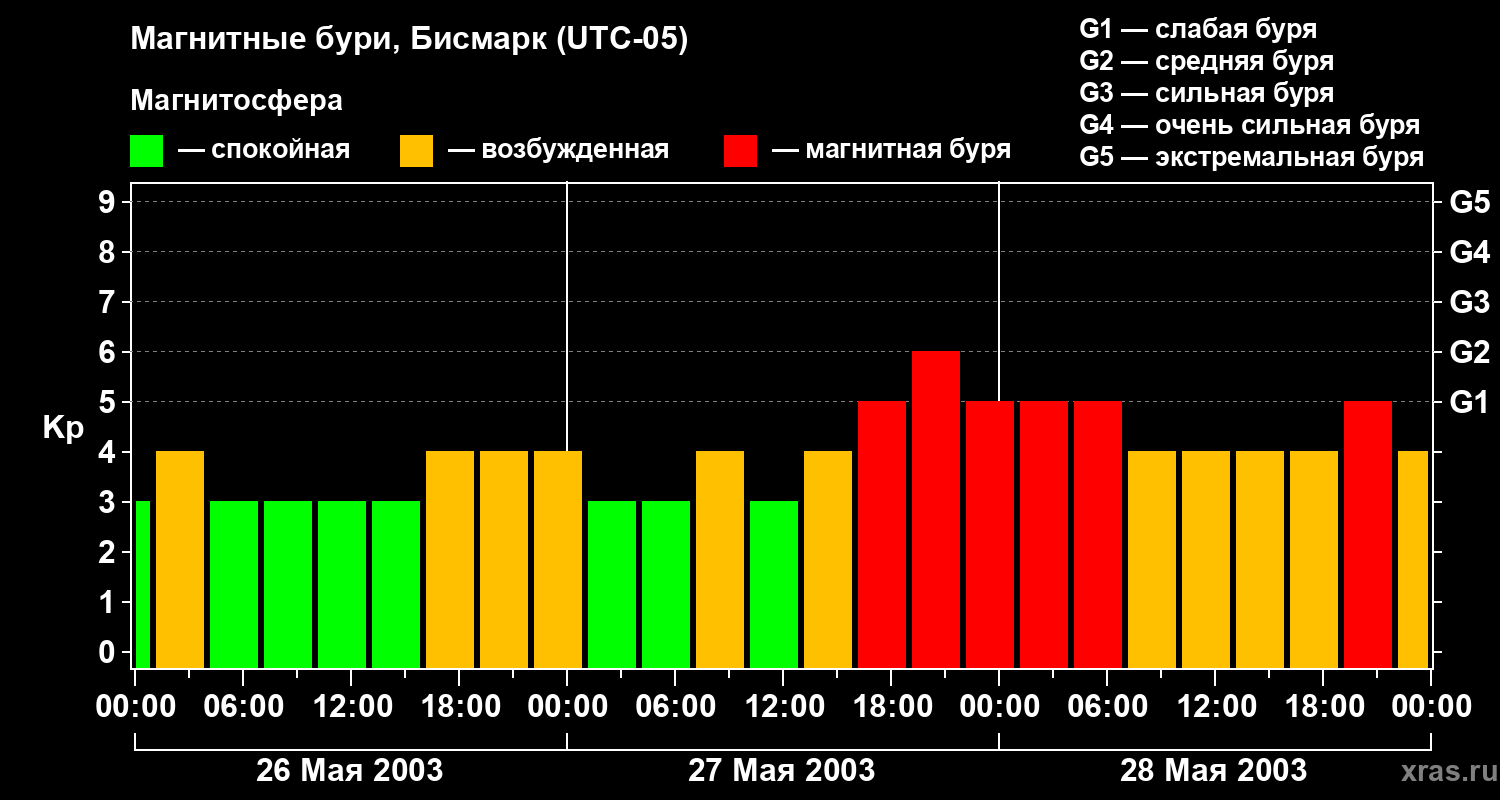
Task: Click the orange bar just before the first red bar
Action: click(828, 559)
